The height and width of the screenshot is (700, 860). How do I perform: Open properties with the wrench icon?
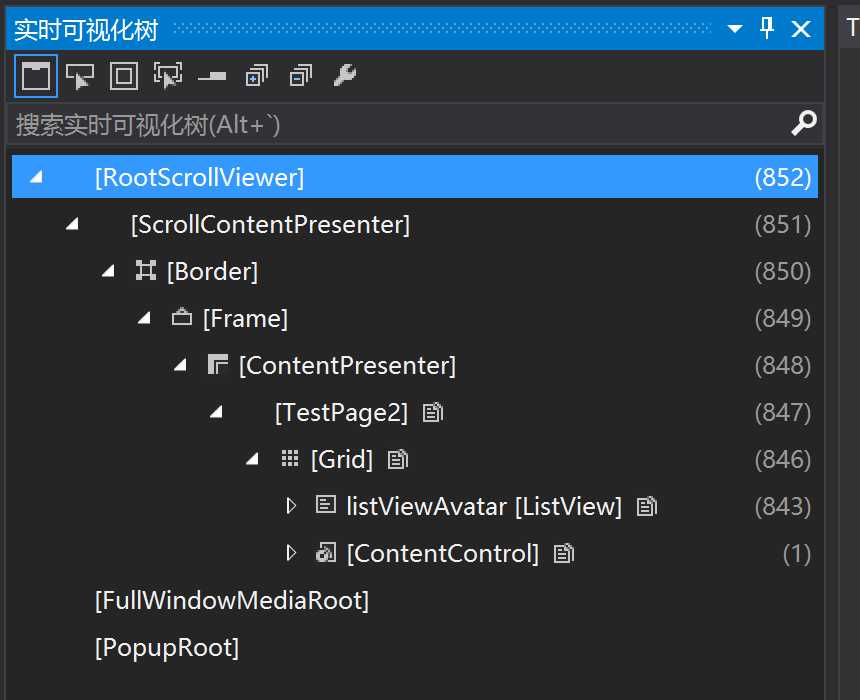(345, 76)
